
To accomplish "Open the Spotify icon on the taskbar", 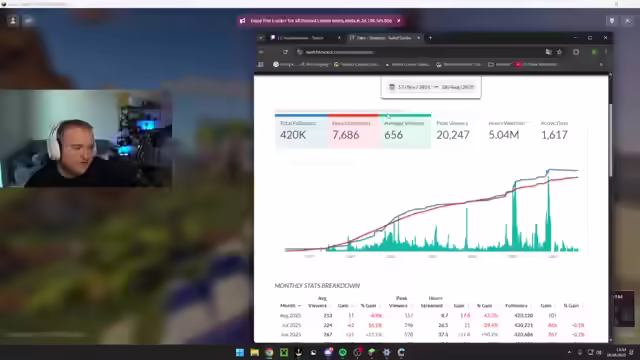I will [342, 352].
